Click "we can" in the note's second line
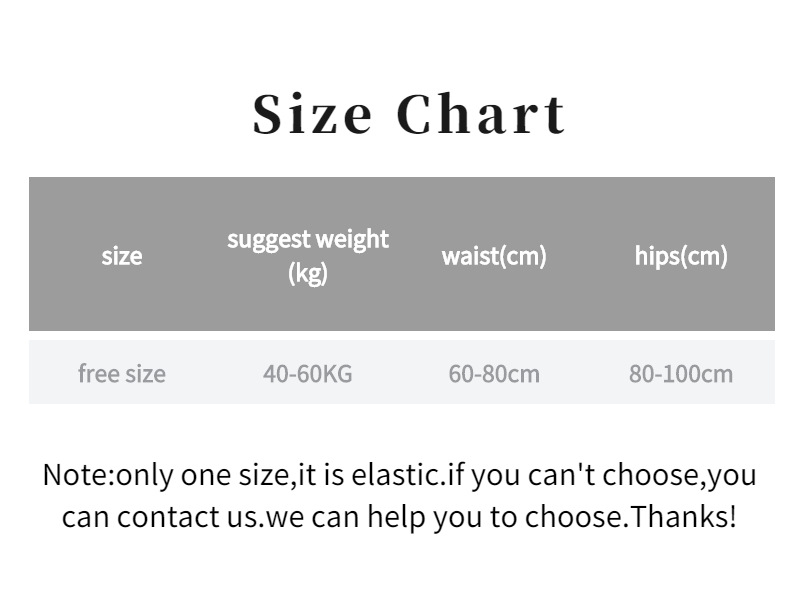 point(311,517)
